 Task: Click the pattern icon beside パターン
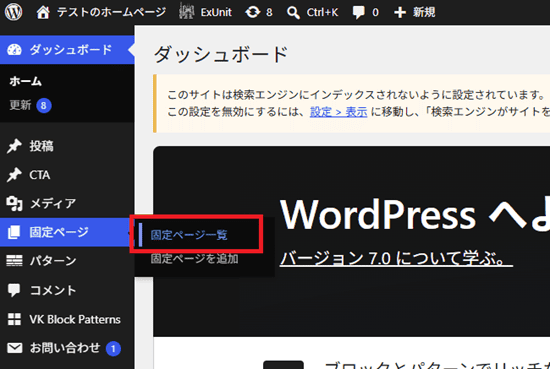[14, 261]
